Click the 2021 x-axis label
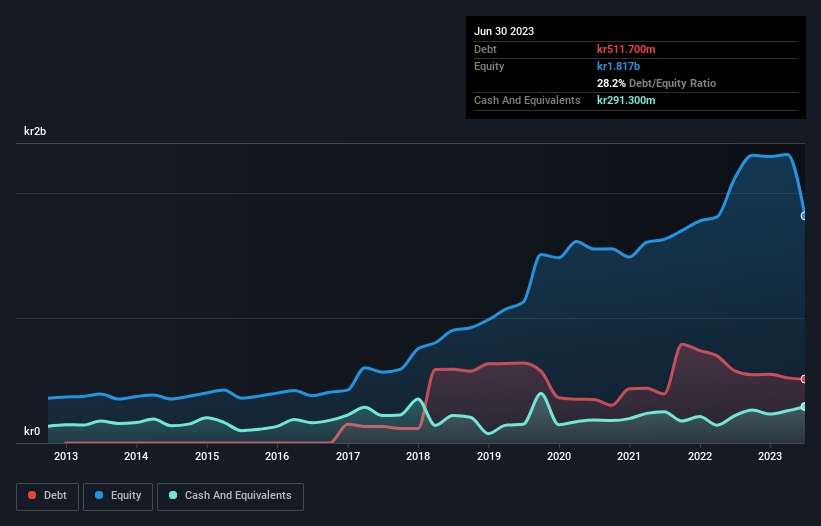821x526 pixels. [x=629, y=456]
